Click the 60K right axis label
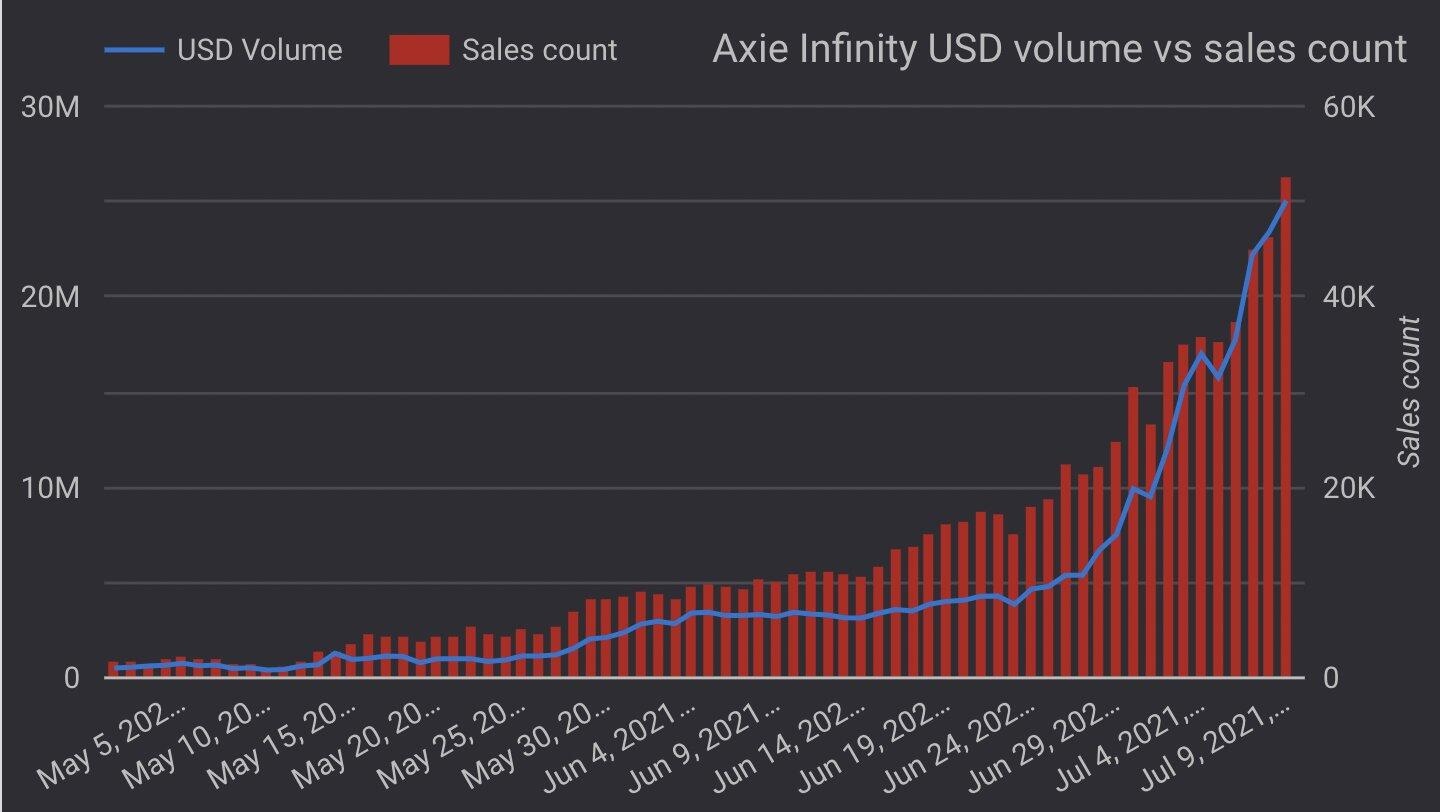The height and width of the screenshot is (812, 1440). point(1350,107)
